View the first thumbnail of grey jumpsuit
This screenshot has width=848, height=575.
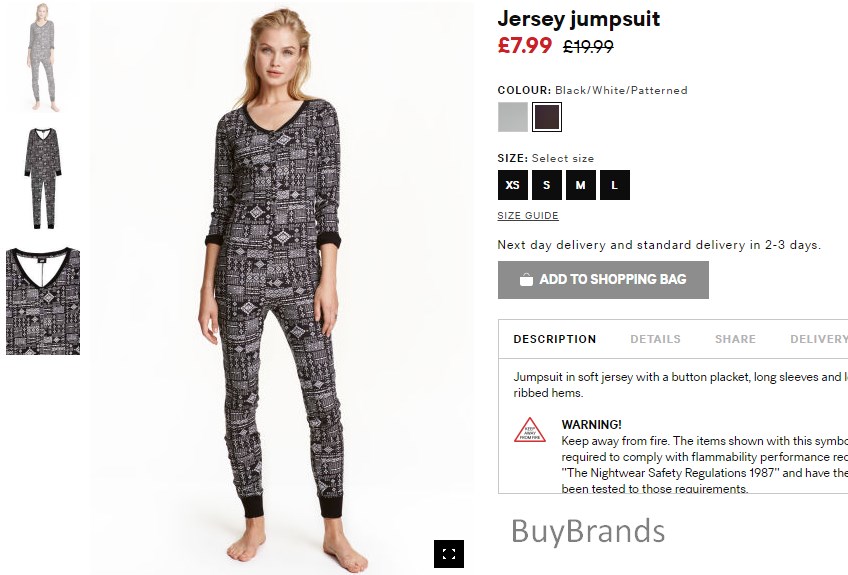click(x=43, y=57)
